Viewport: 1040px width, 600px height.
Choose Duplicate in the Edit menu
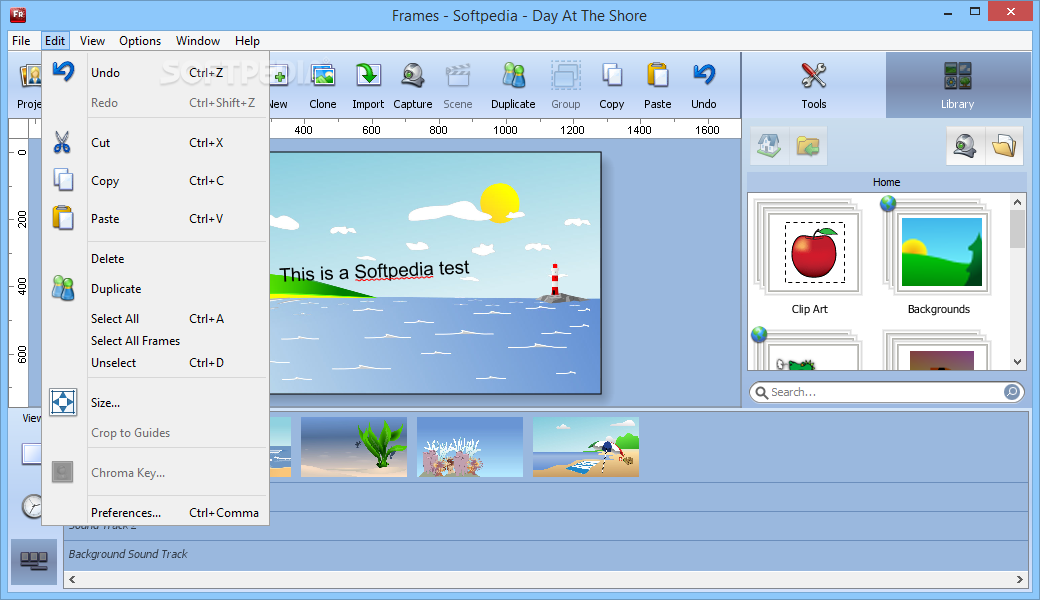click(x=156, y=289)
